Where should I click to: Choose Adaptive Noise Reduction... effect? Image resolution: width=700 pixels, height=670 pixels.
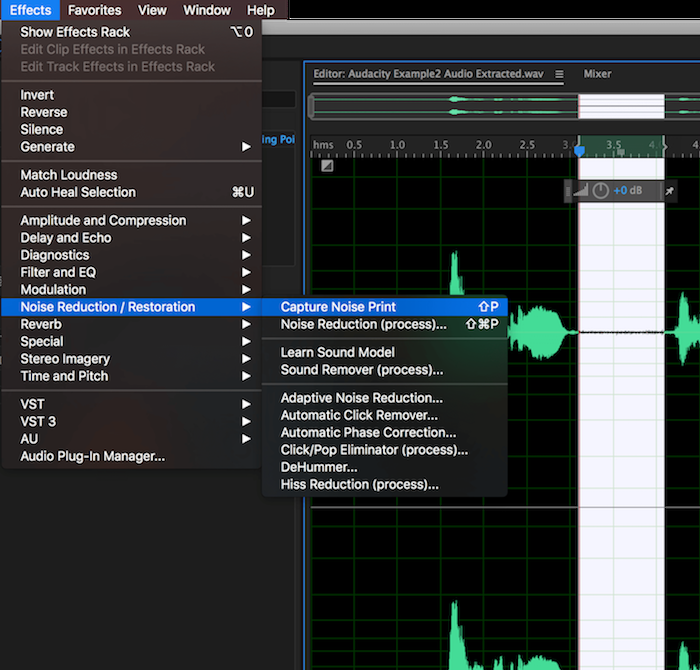pyautogui.click(x=361, y=398)
